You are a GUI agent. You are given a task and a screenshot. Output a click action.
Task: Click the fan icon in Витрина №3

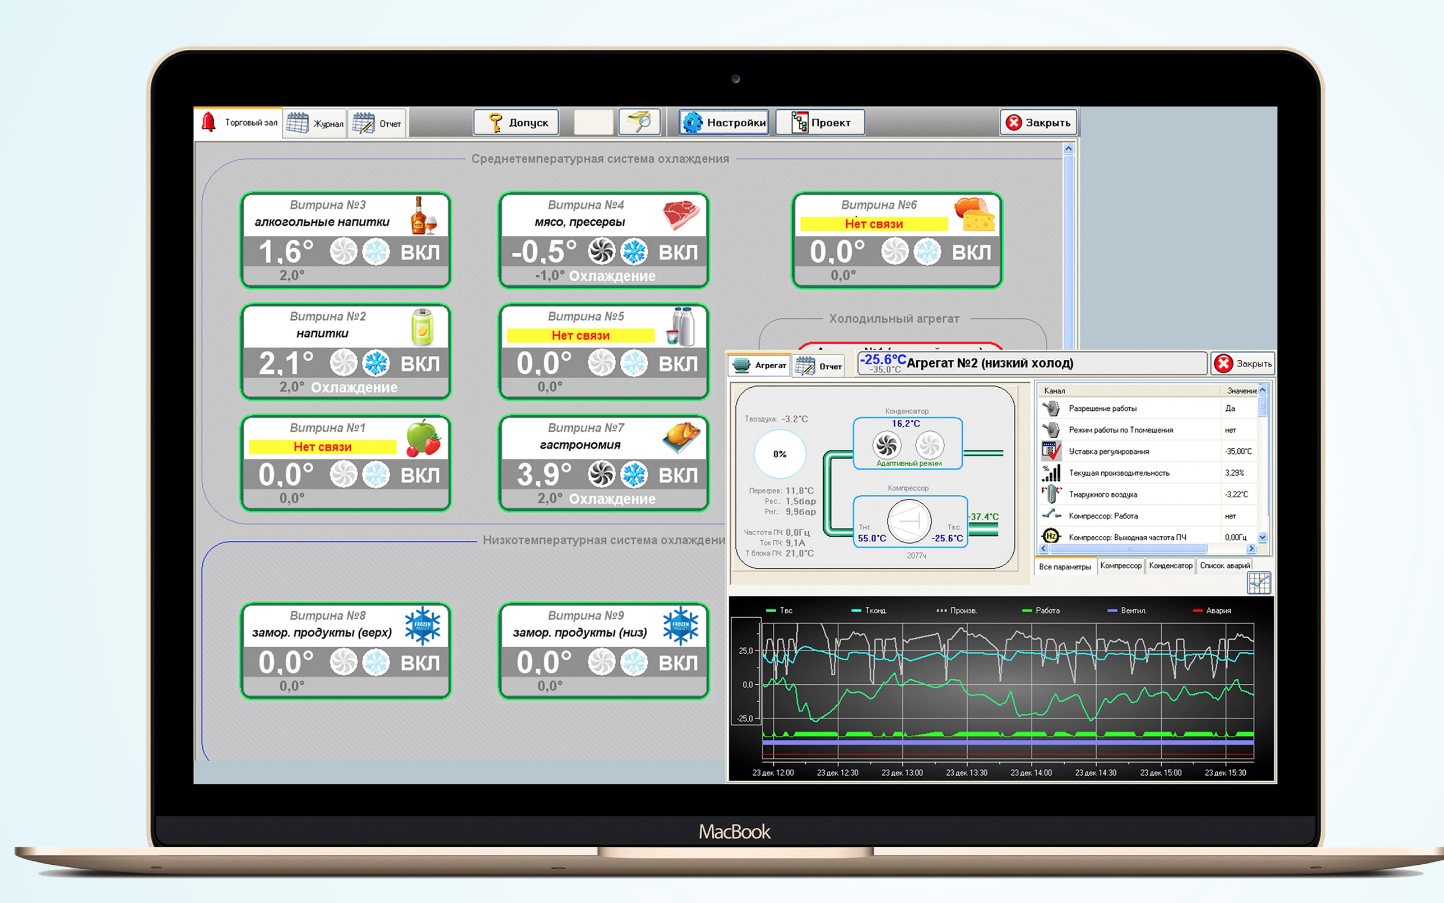344,252
